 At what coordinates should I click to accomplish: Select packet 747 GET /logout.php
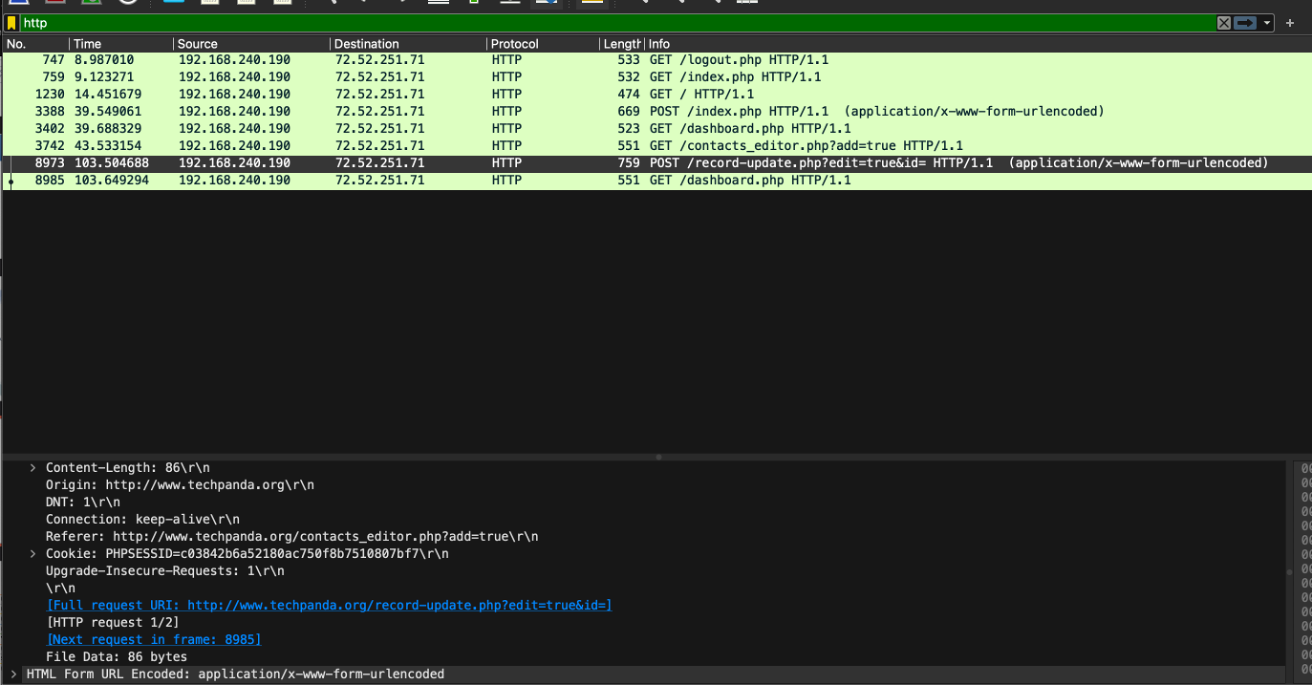point(656,60)
